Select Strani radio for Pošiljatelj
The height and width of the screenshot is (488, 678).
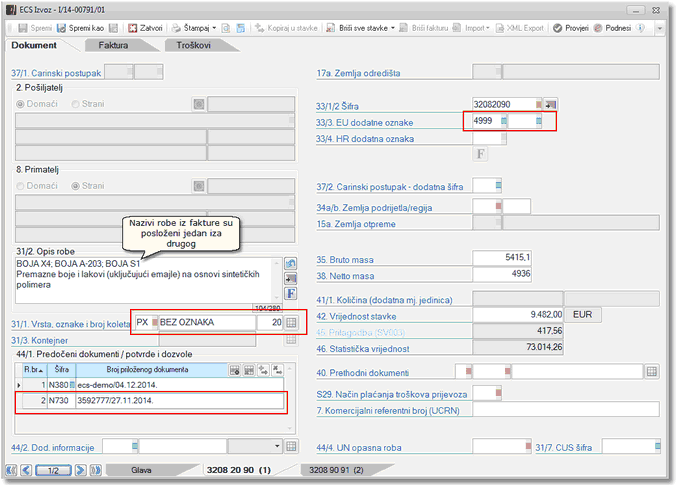pos(76,104)
